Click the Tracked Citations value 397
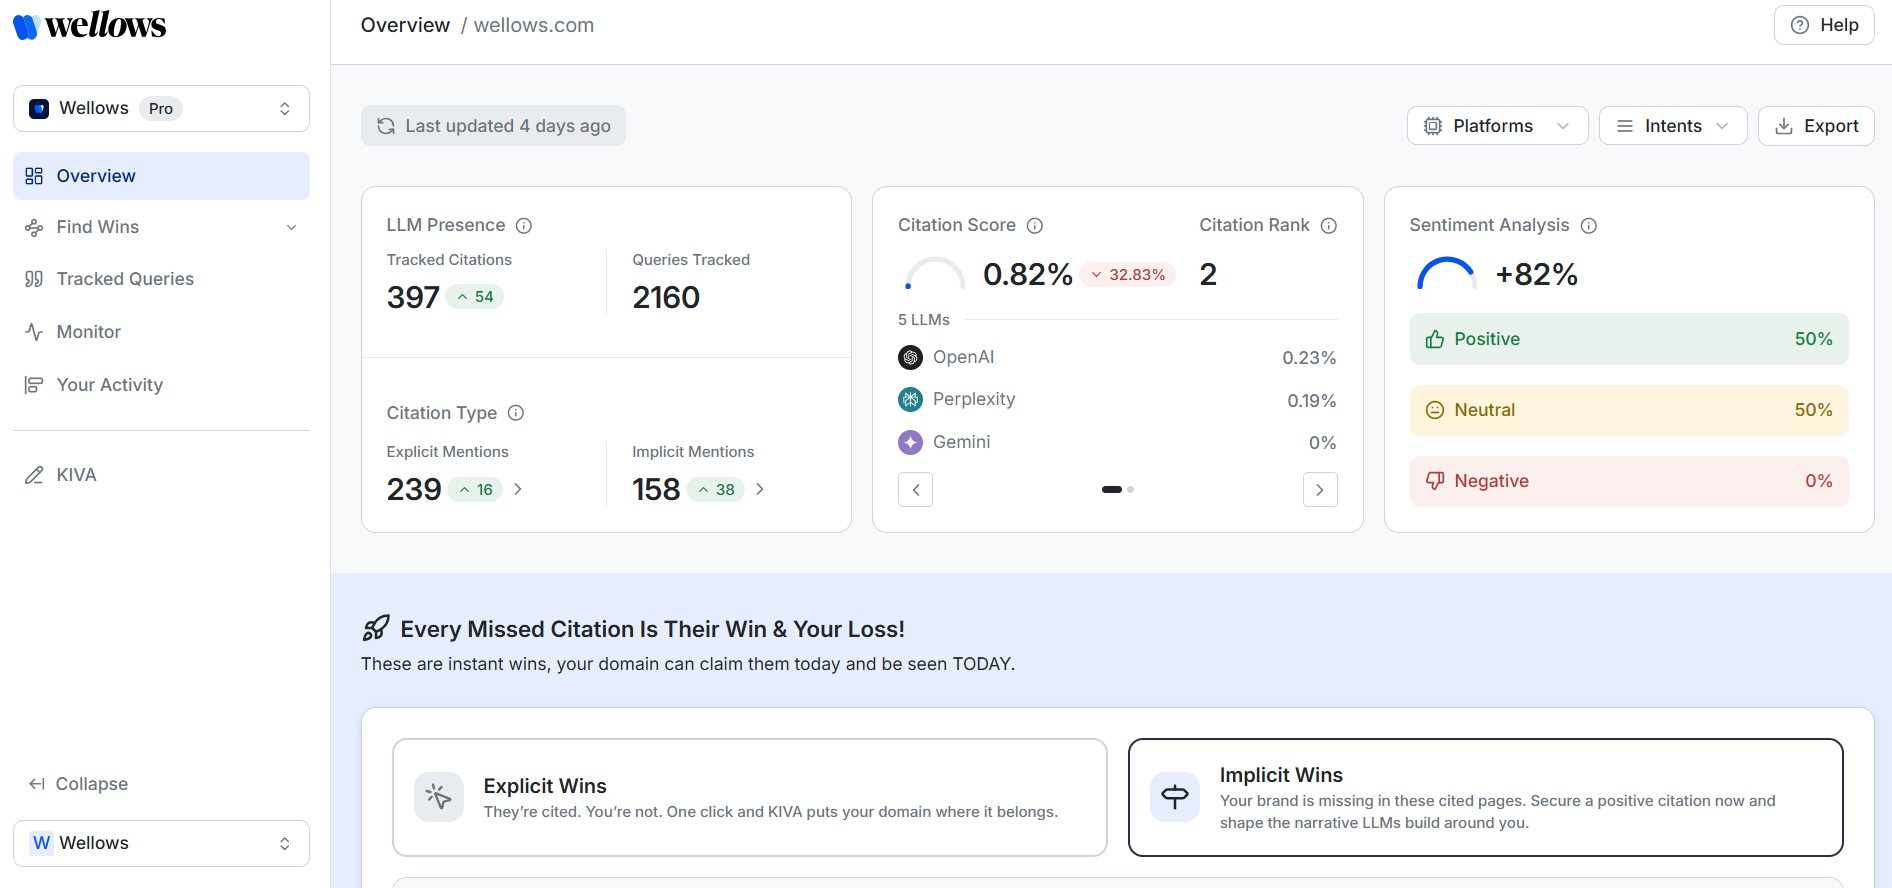This screenshot has height=888, width=1892. [x=413, y=297]
